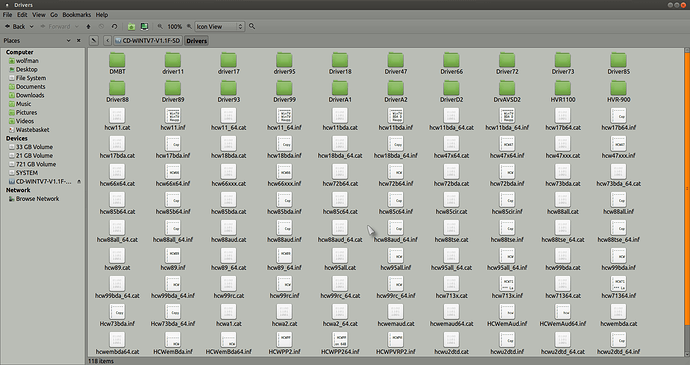Select the HCWPVRP2.inf file

coord(396,343)
